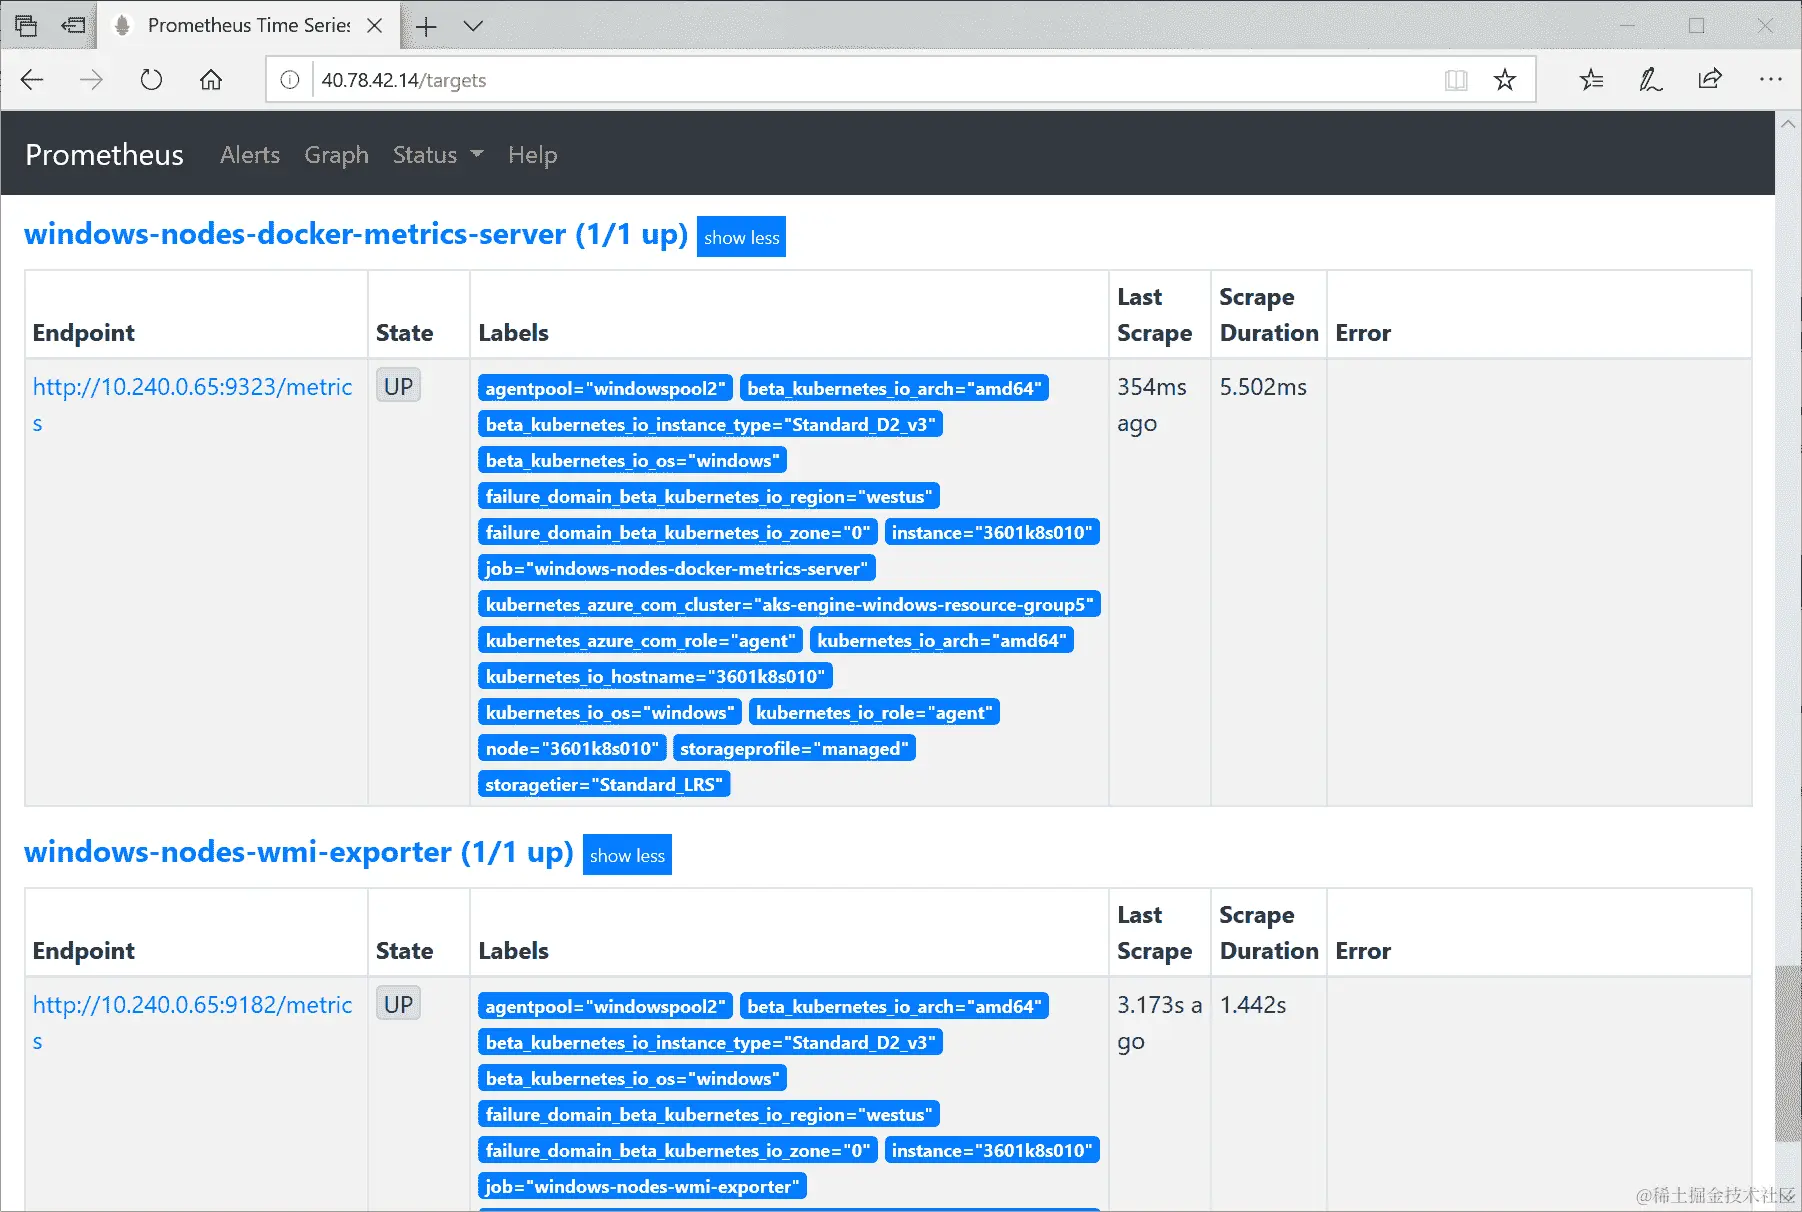
Task: Select the job="windows-nodes-docker-metrics-server" label
Action: [677, 568]
